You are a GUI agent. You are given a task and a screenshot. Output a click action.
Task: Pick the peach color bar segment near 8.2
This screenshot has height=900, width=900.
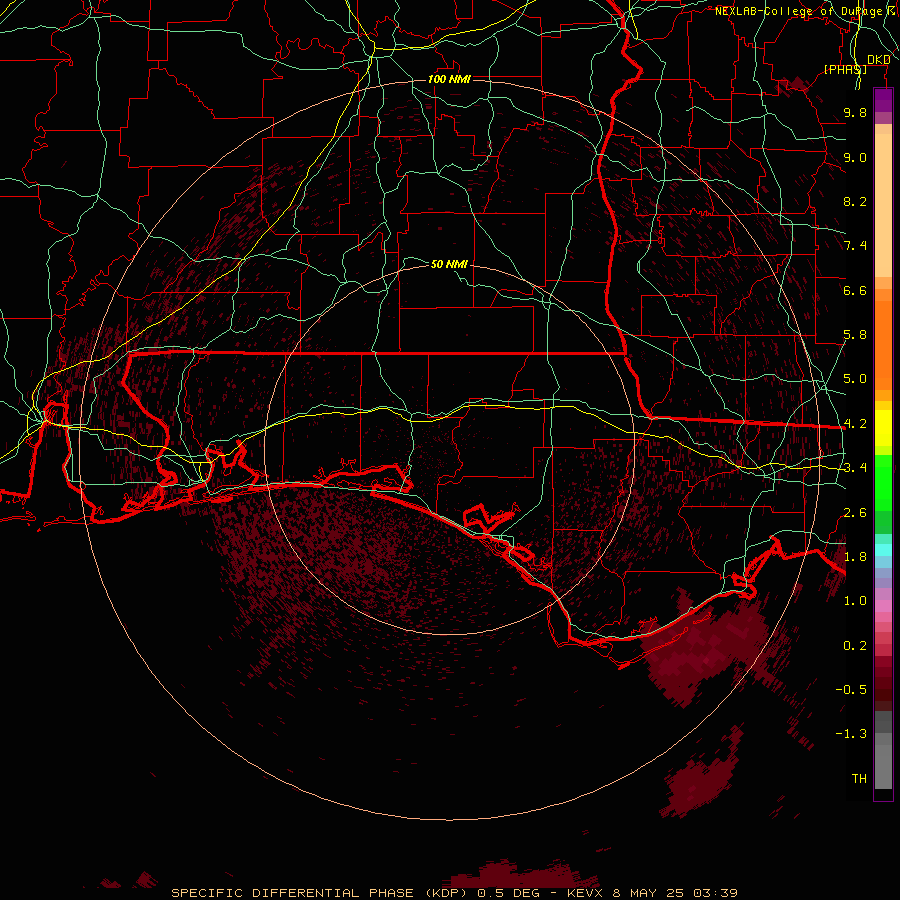[883, 205]
